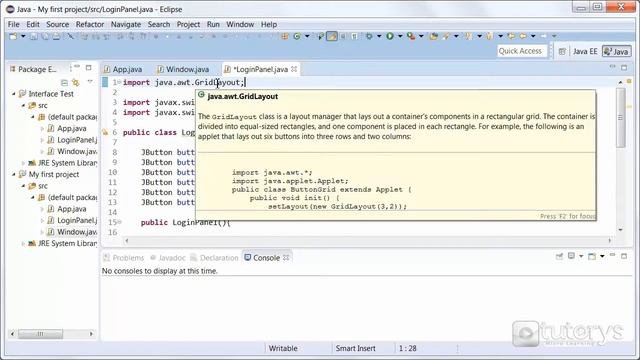
Task: Click the Run Last Tool external tools icon
Action: (411, 36)
